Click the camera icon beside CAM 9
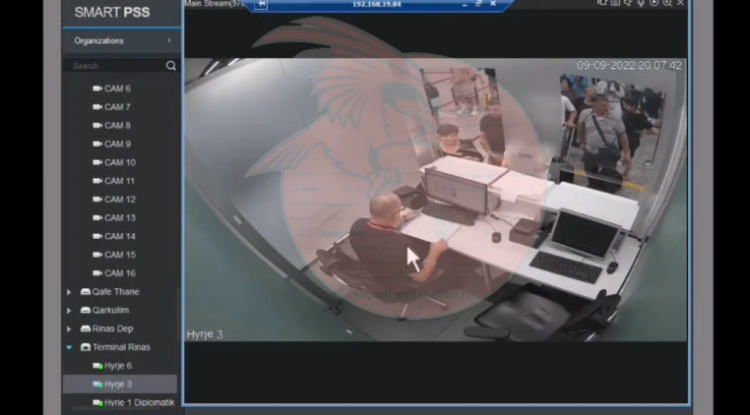 98,144
